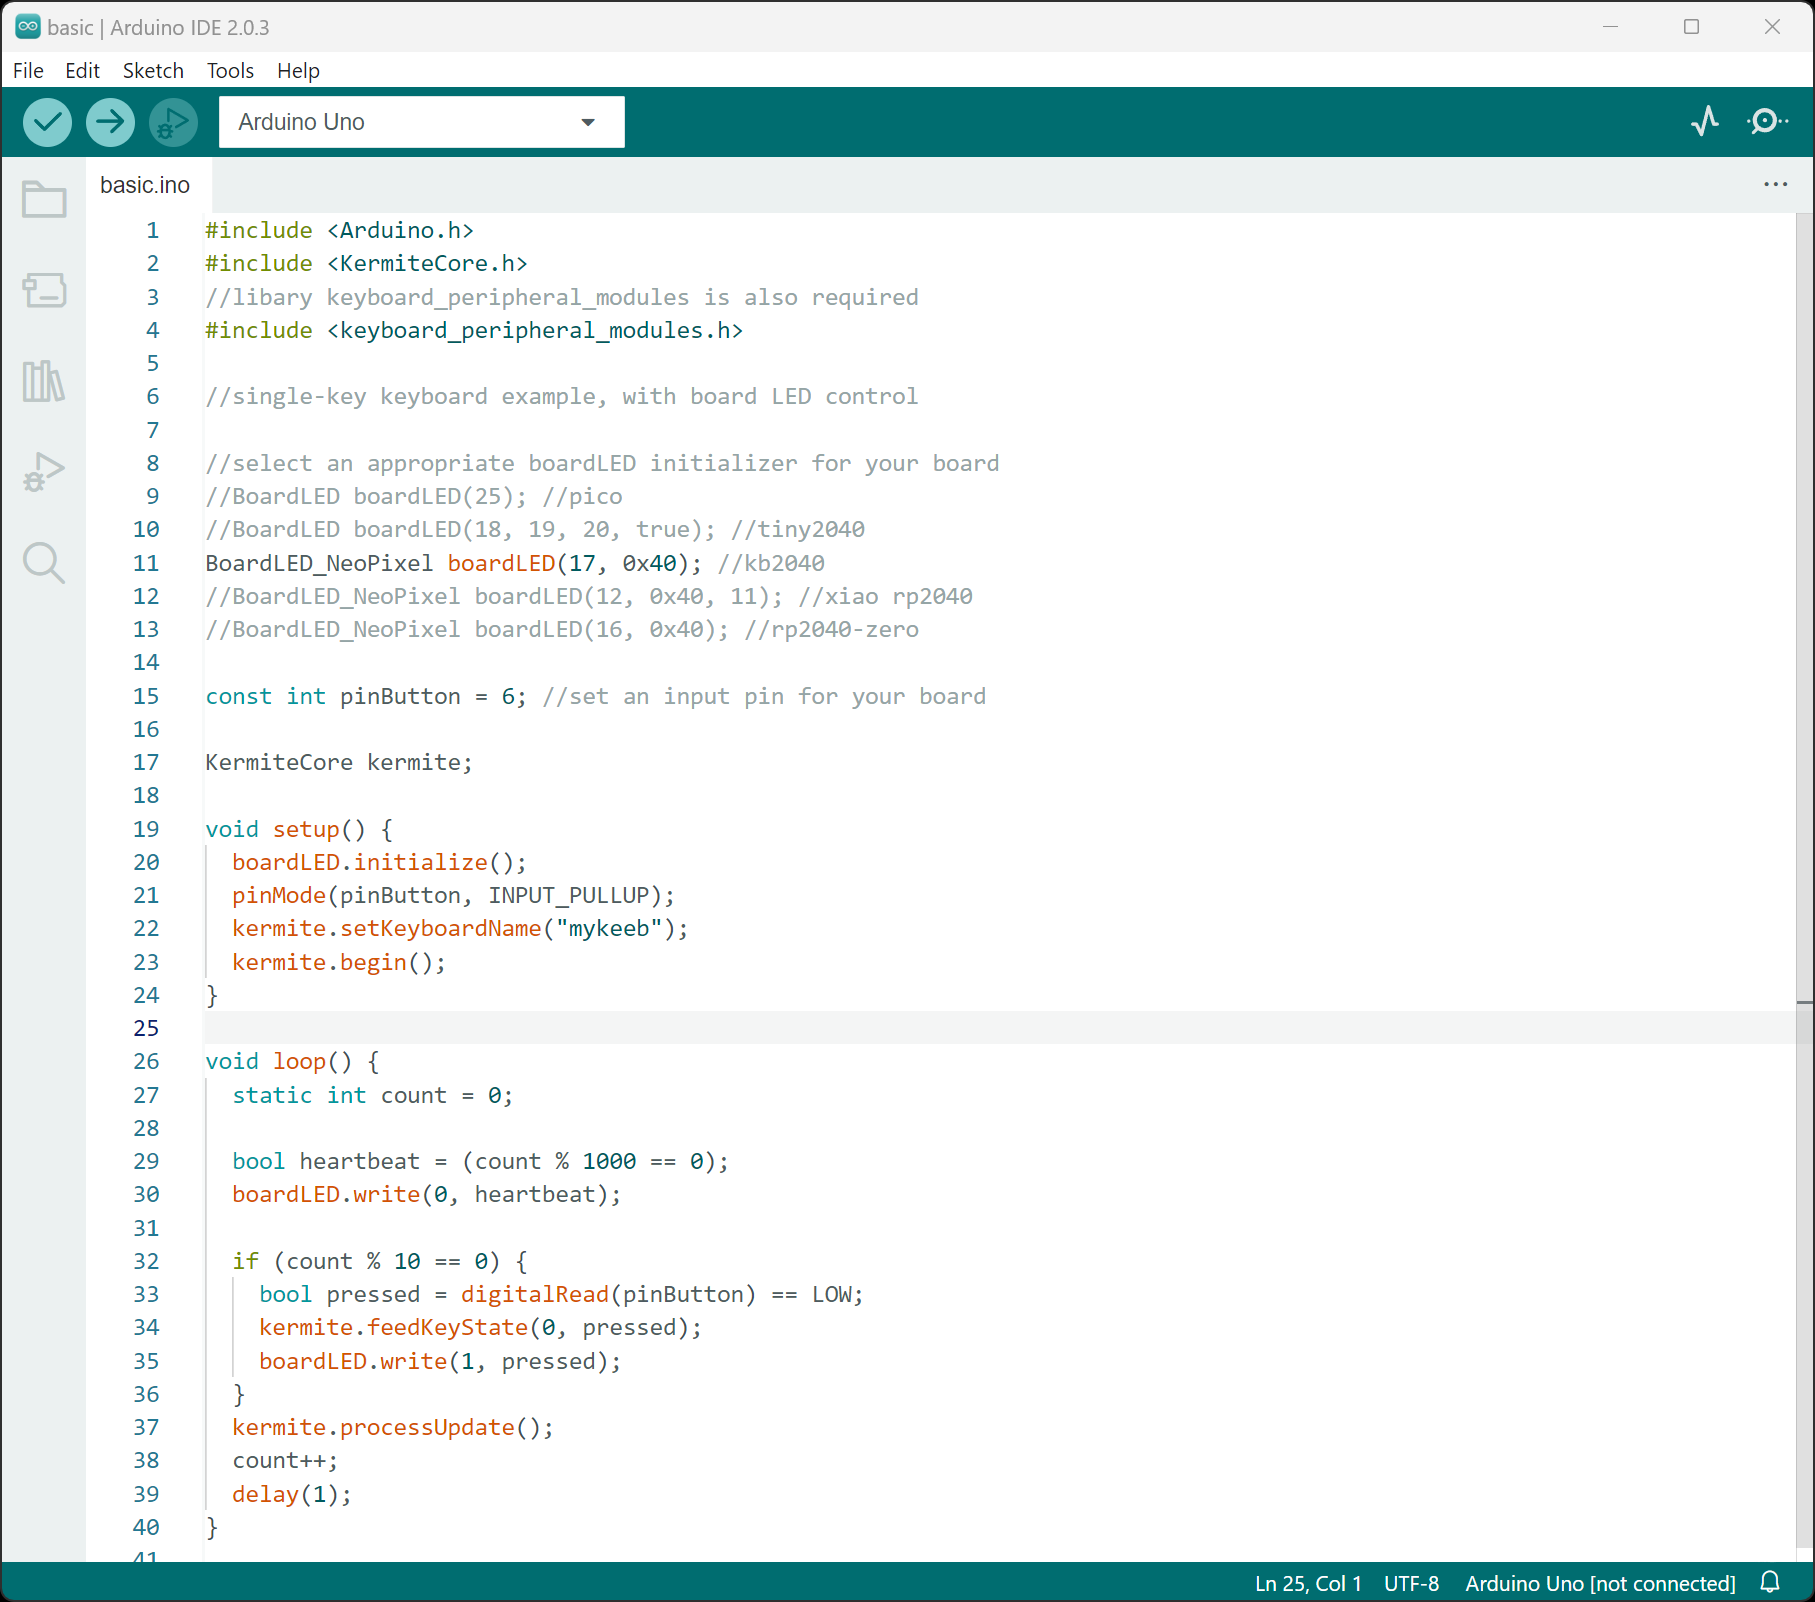Click the count++; statement
This screenshot has width=1815, height=1602.
[x=285, y=1460]
